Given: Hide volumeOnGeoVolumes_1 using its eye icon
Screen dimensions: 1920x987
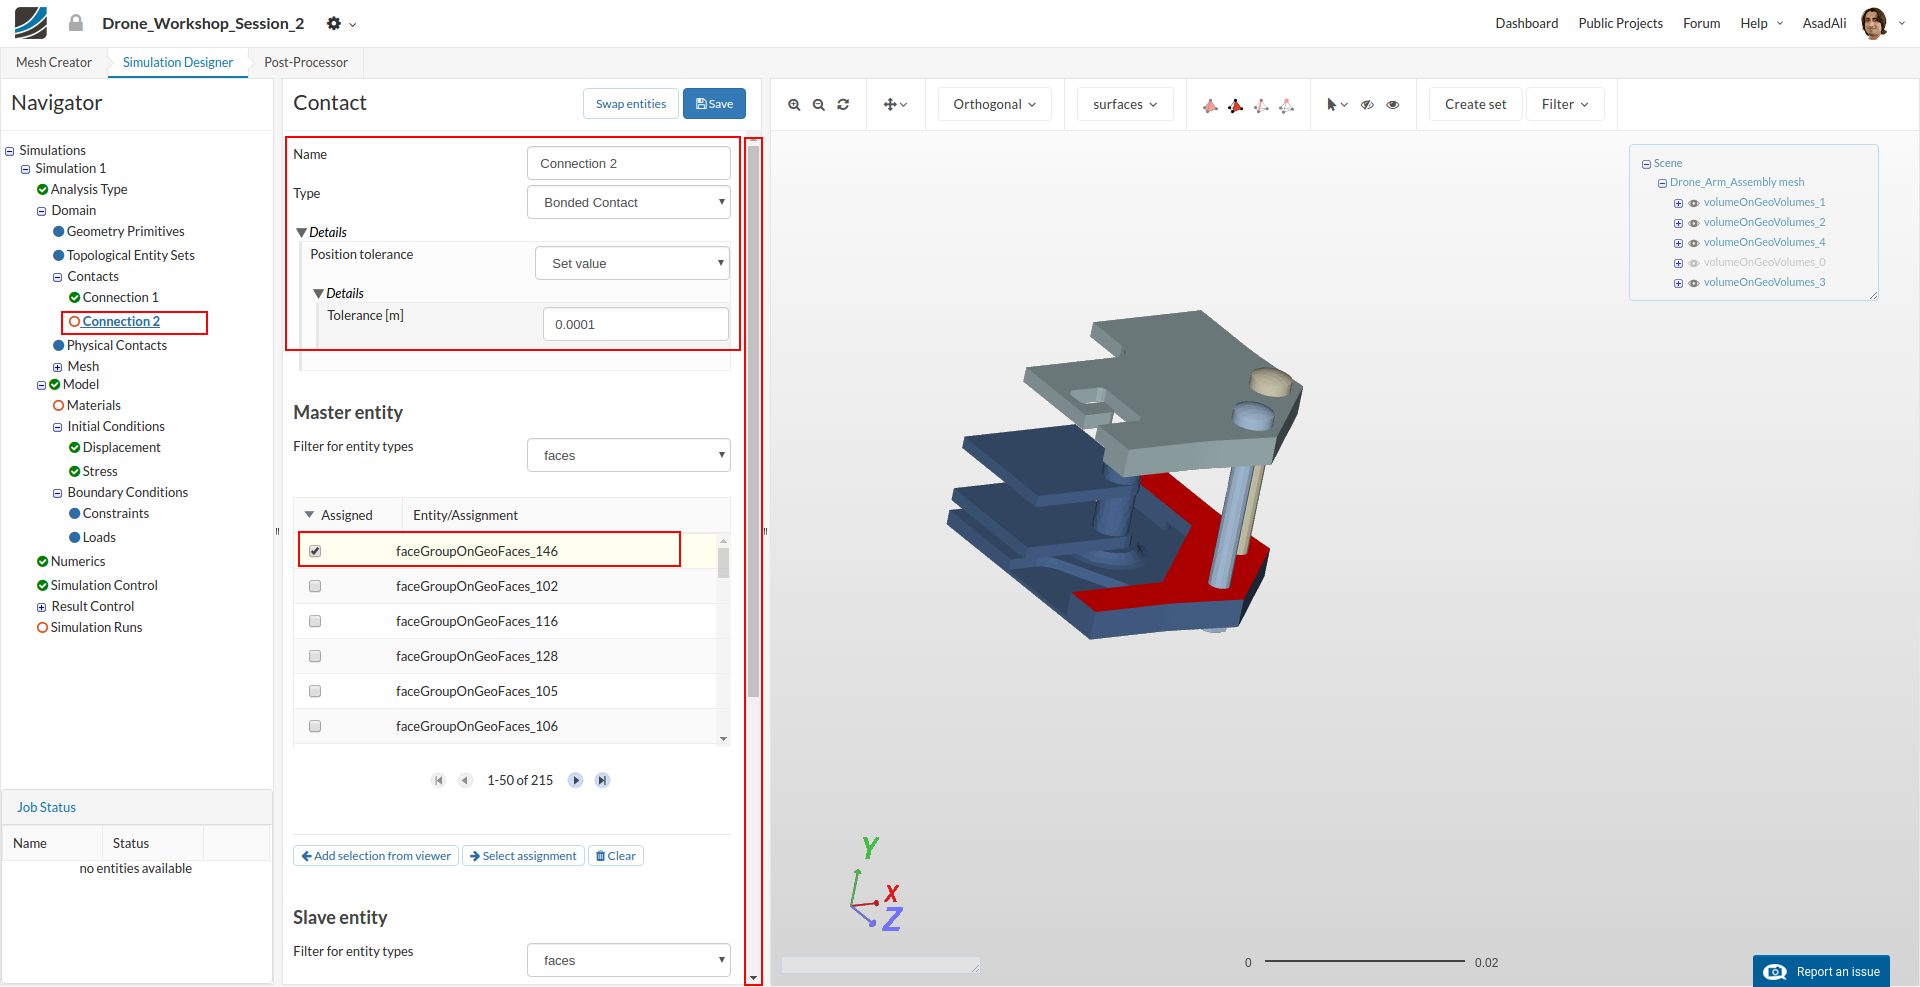Looking at the screenshot, I should (x=1694, y=203).
